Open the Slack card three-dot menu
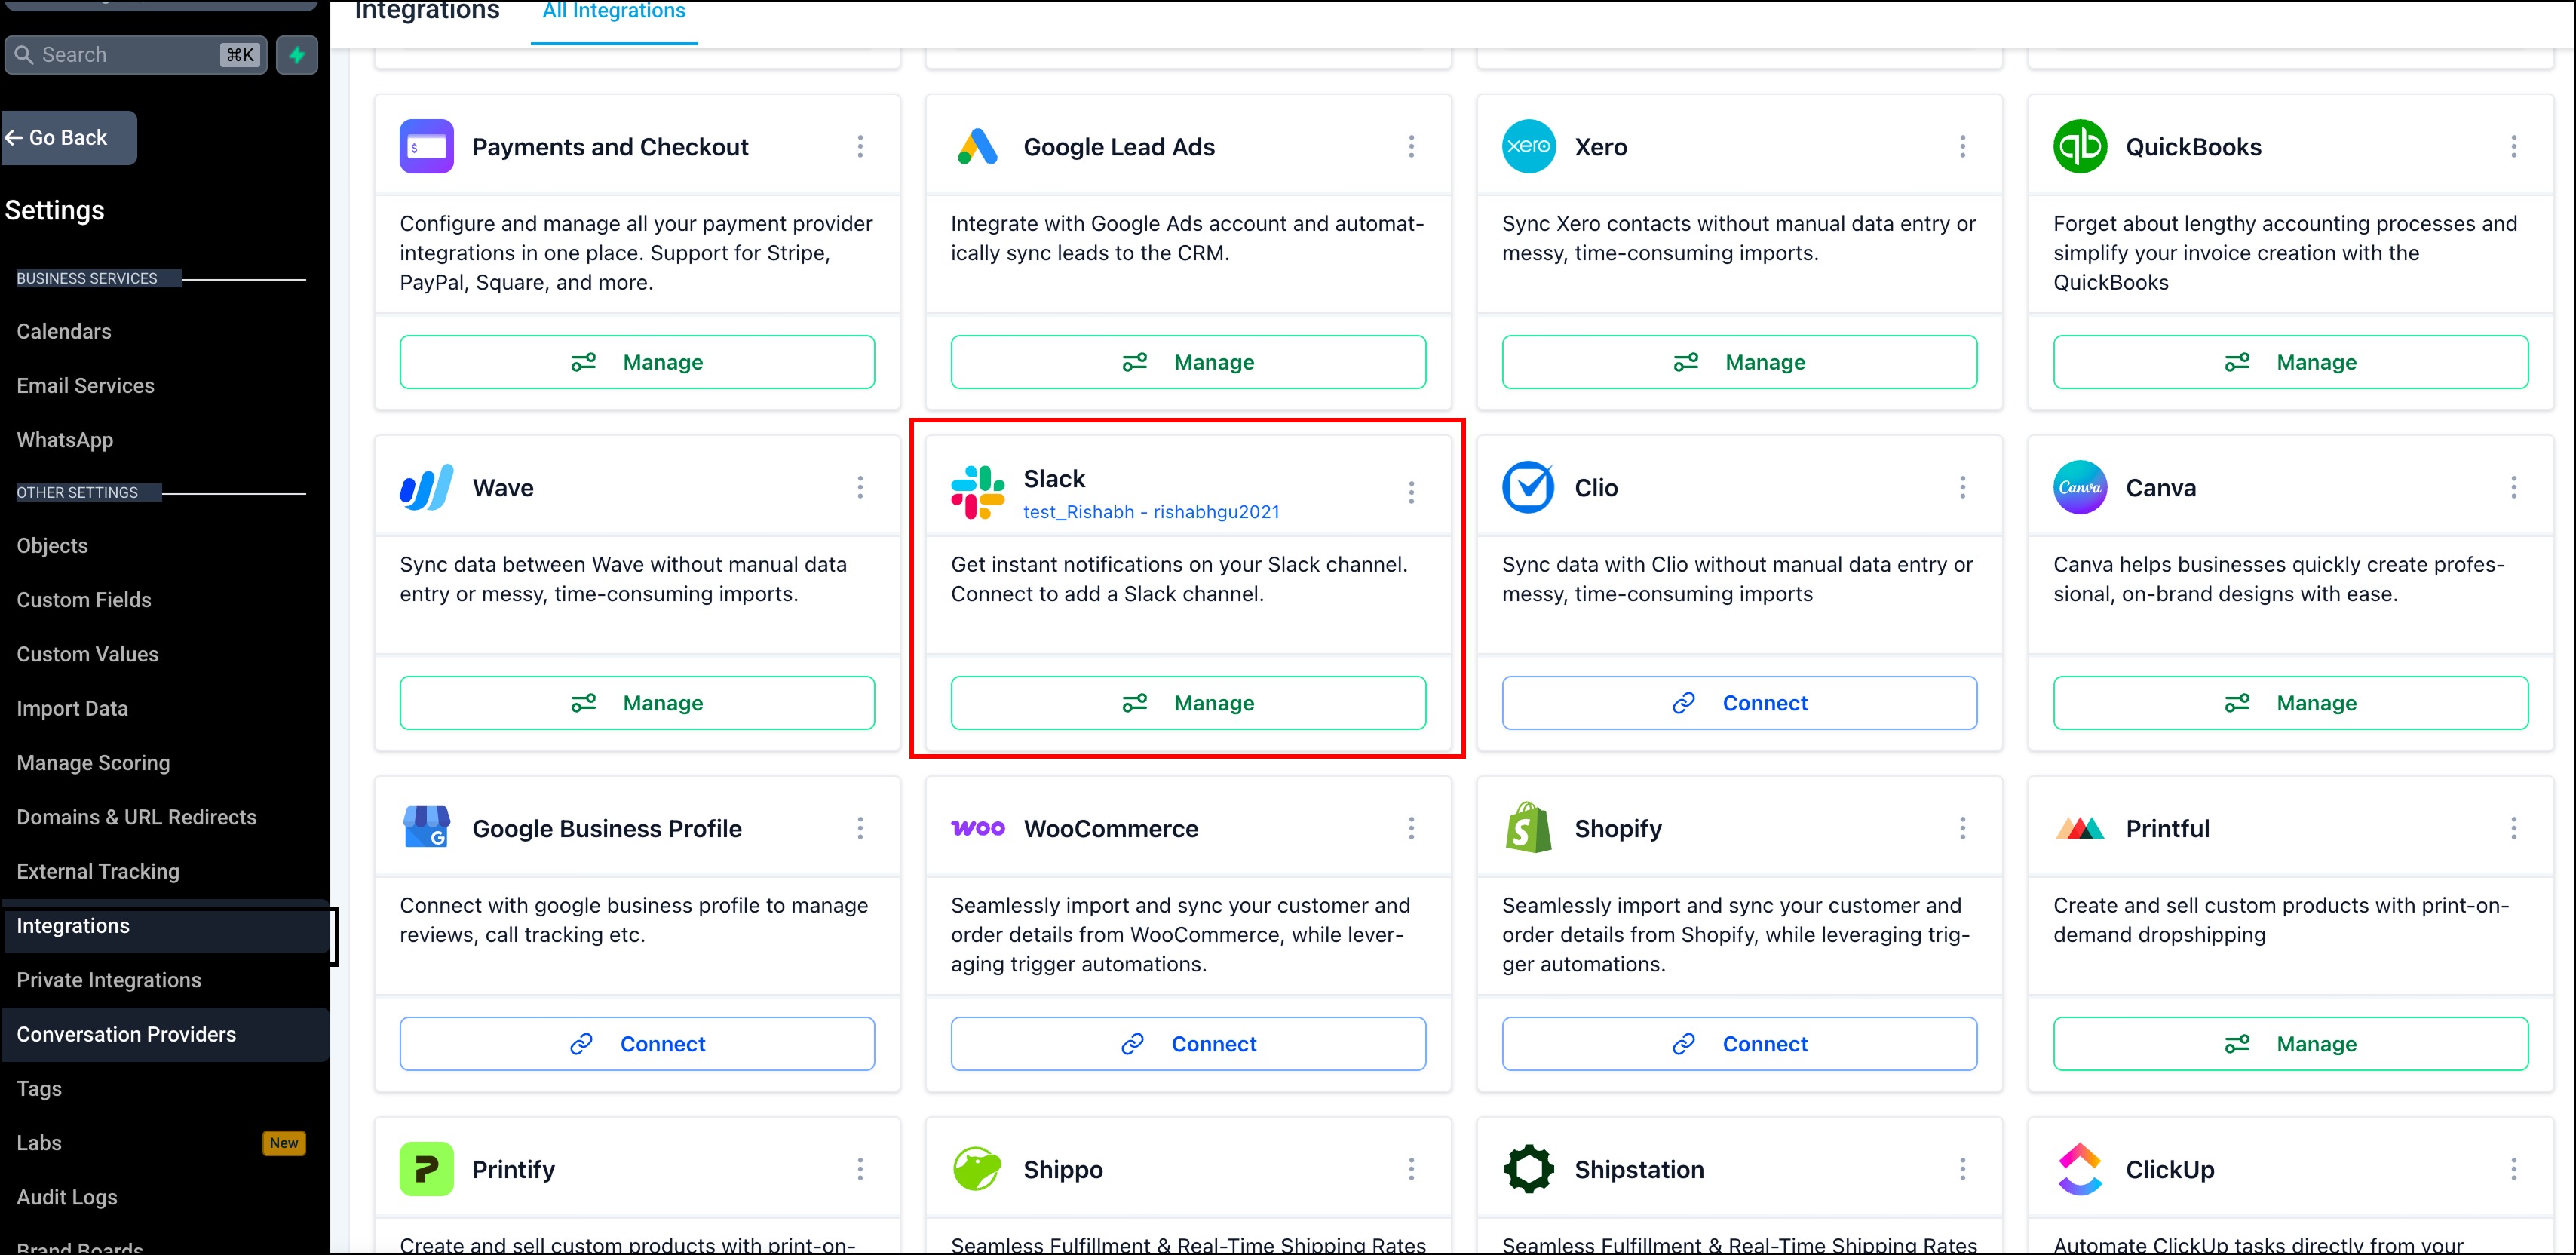 click(x=1411, y=492)
